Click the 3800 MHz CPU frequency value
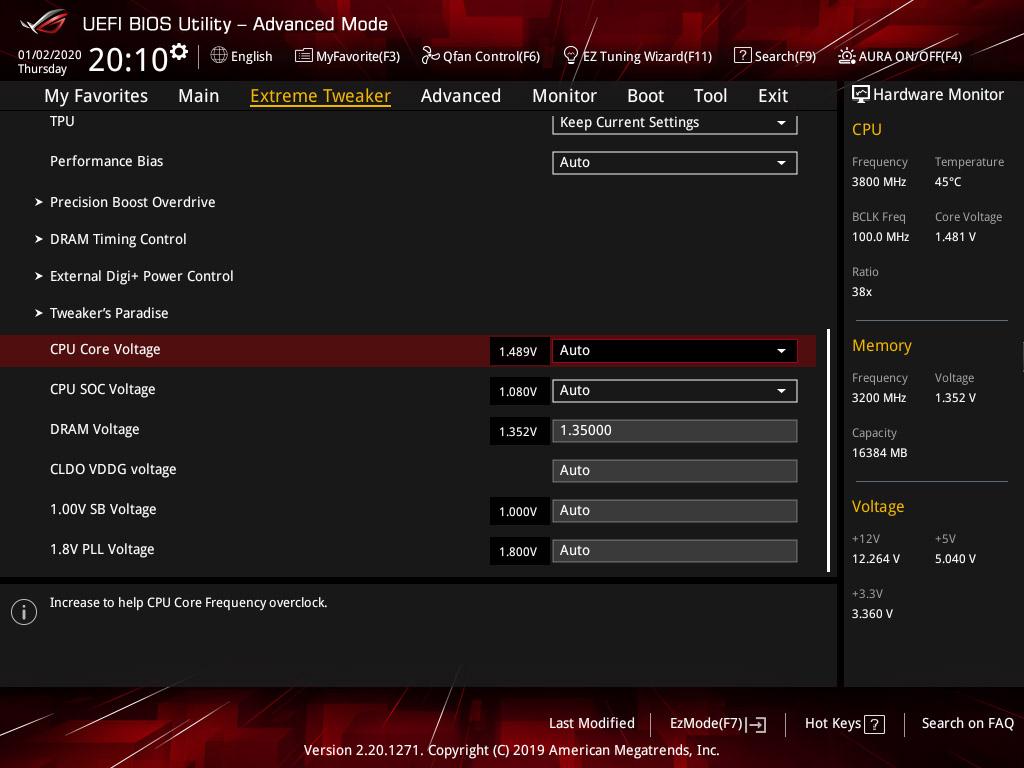 (879, 182)
